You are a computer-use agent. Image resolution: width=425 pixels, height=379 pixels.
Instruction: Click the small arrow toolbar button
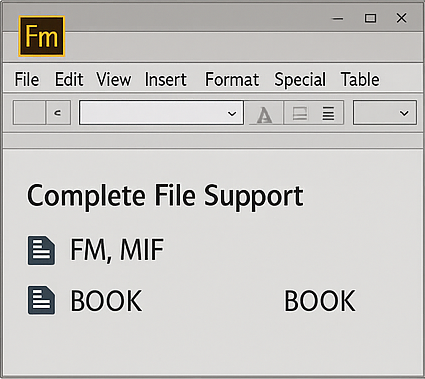click(58, 113)
